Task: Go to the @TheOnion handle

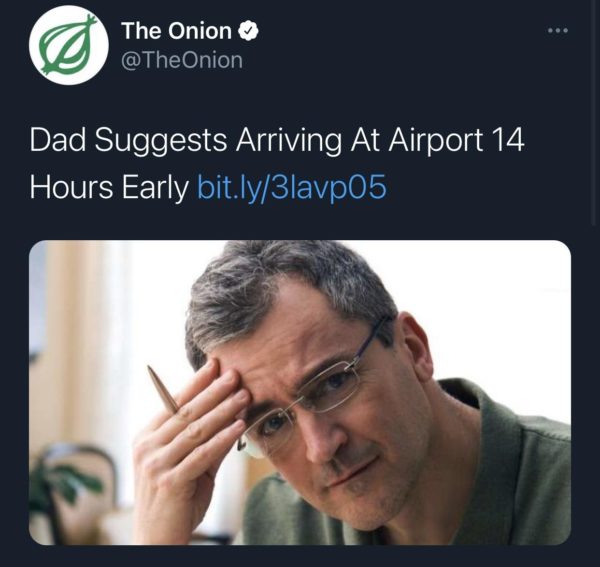Action: [x=182, y=60]
